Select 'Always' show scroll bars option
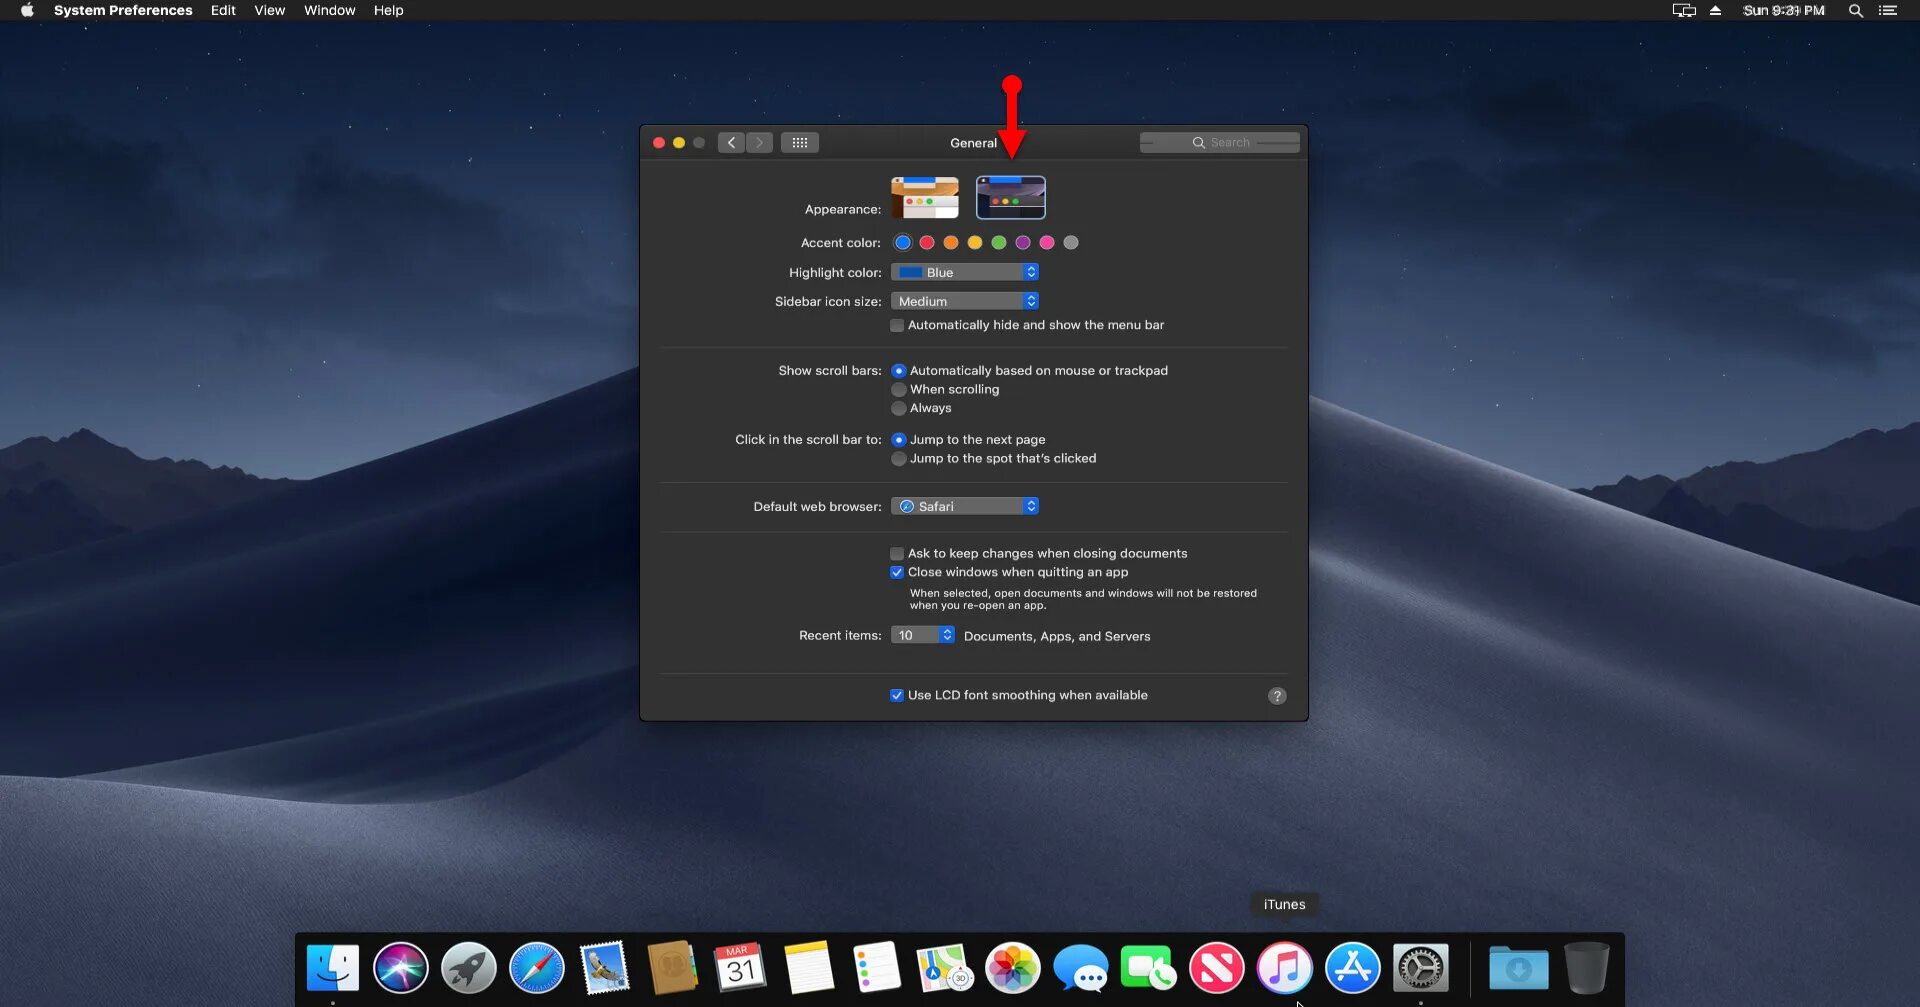 pos(899,408)
